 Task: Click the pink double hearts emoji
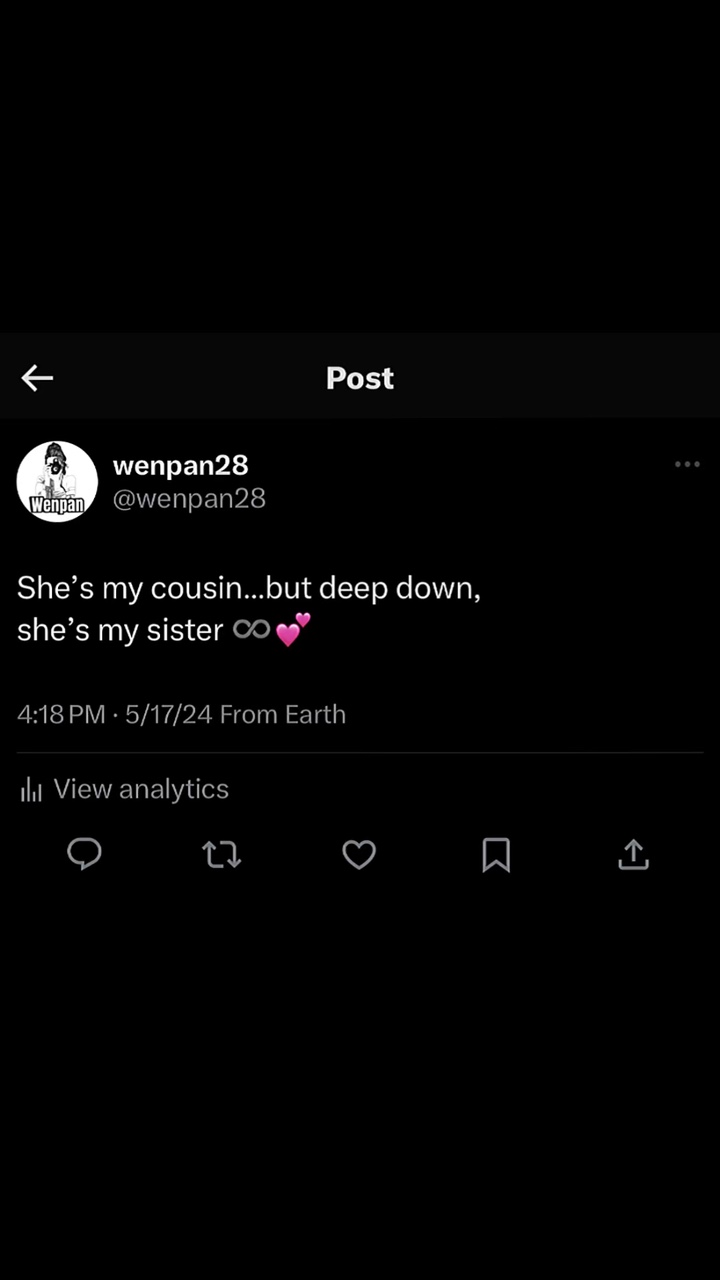(x=293, y=630)
